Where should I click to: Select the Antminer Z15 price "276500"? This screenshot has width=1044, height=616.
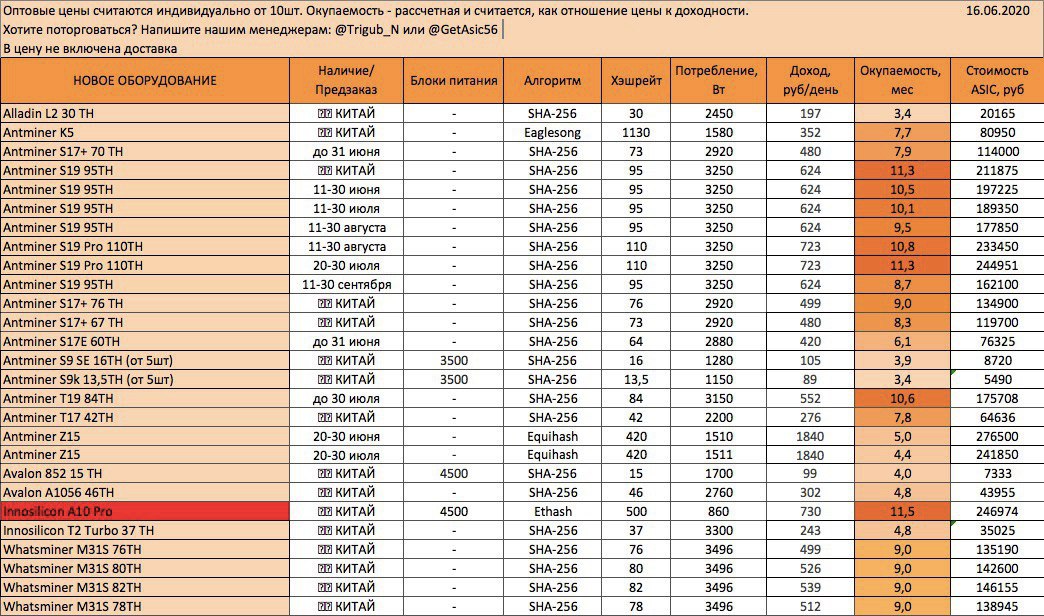click(997, 436)
